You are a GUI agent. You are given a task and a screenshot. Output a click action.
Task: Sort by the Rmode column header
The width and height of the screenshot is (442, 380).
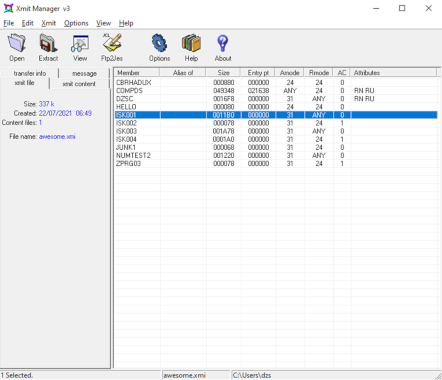click(319, 73)
